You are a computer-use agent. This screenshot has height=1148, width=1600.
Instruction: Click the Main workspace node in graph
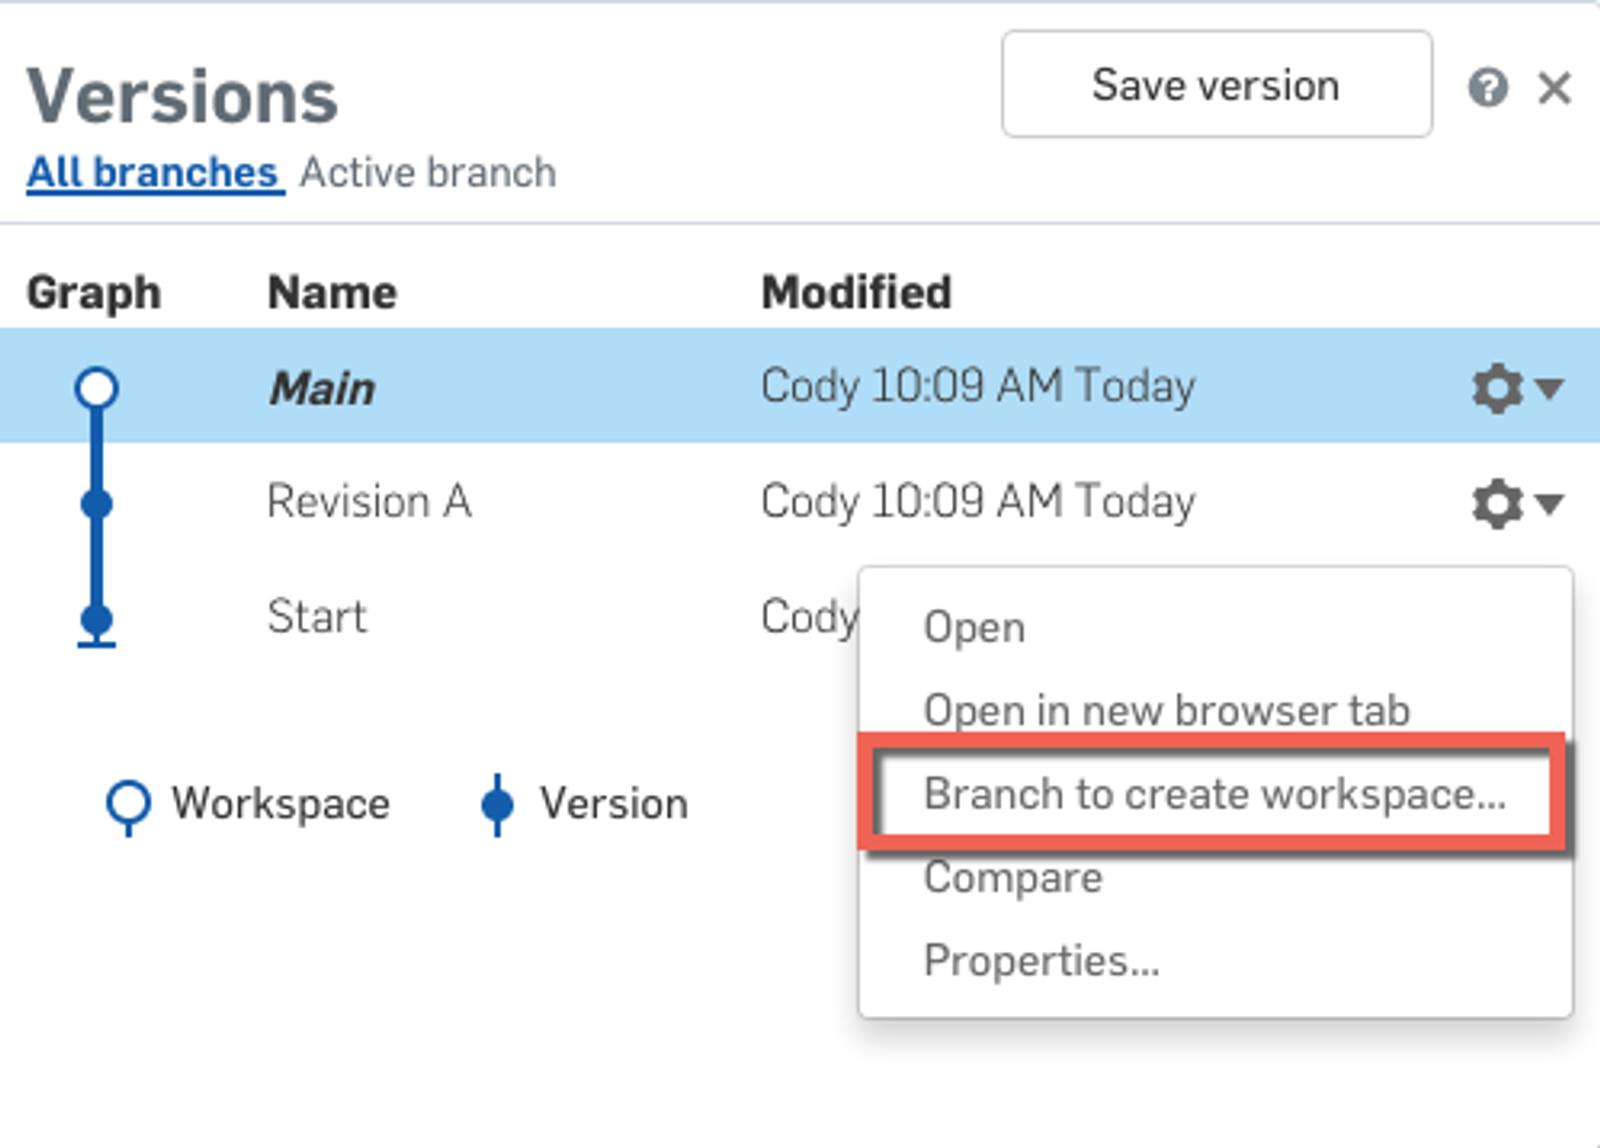tap(97, 388)
